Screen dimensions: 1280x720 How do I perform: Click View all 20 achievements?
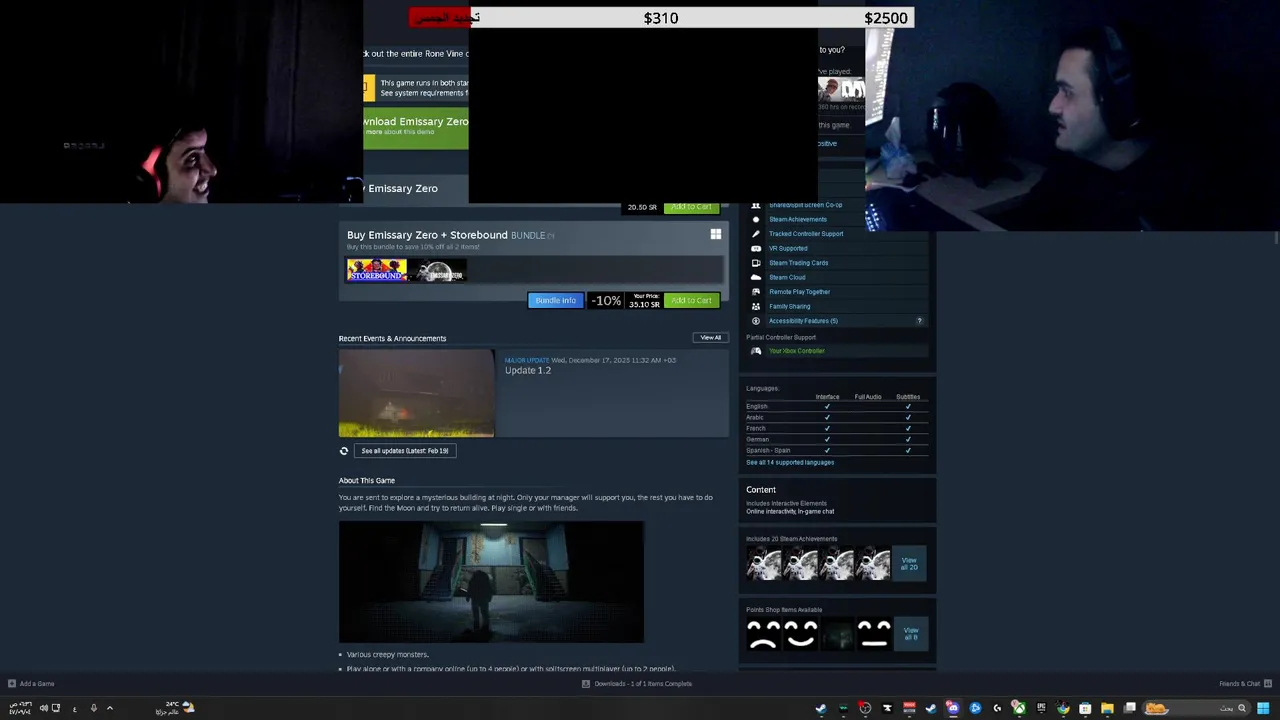tap(909, 564)
